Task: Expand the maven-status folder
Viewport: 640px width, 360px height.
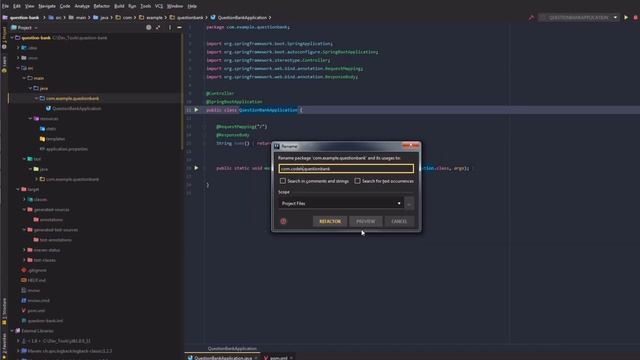Action: click(x=24, y=250)
